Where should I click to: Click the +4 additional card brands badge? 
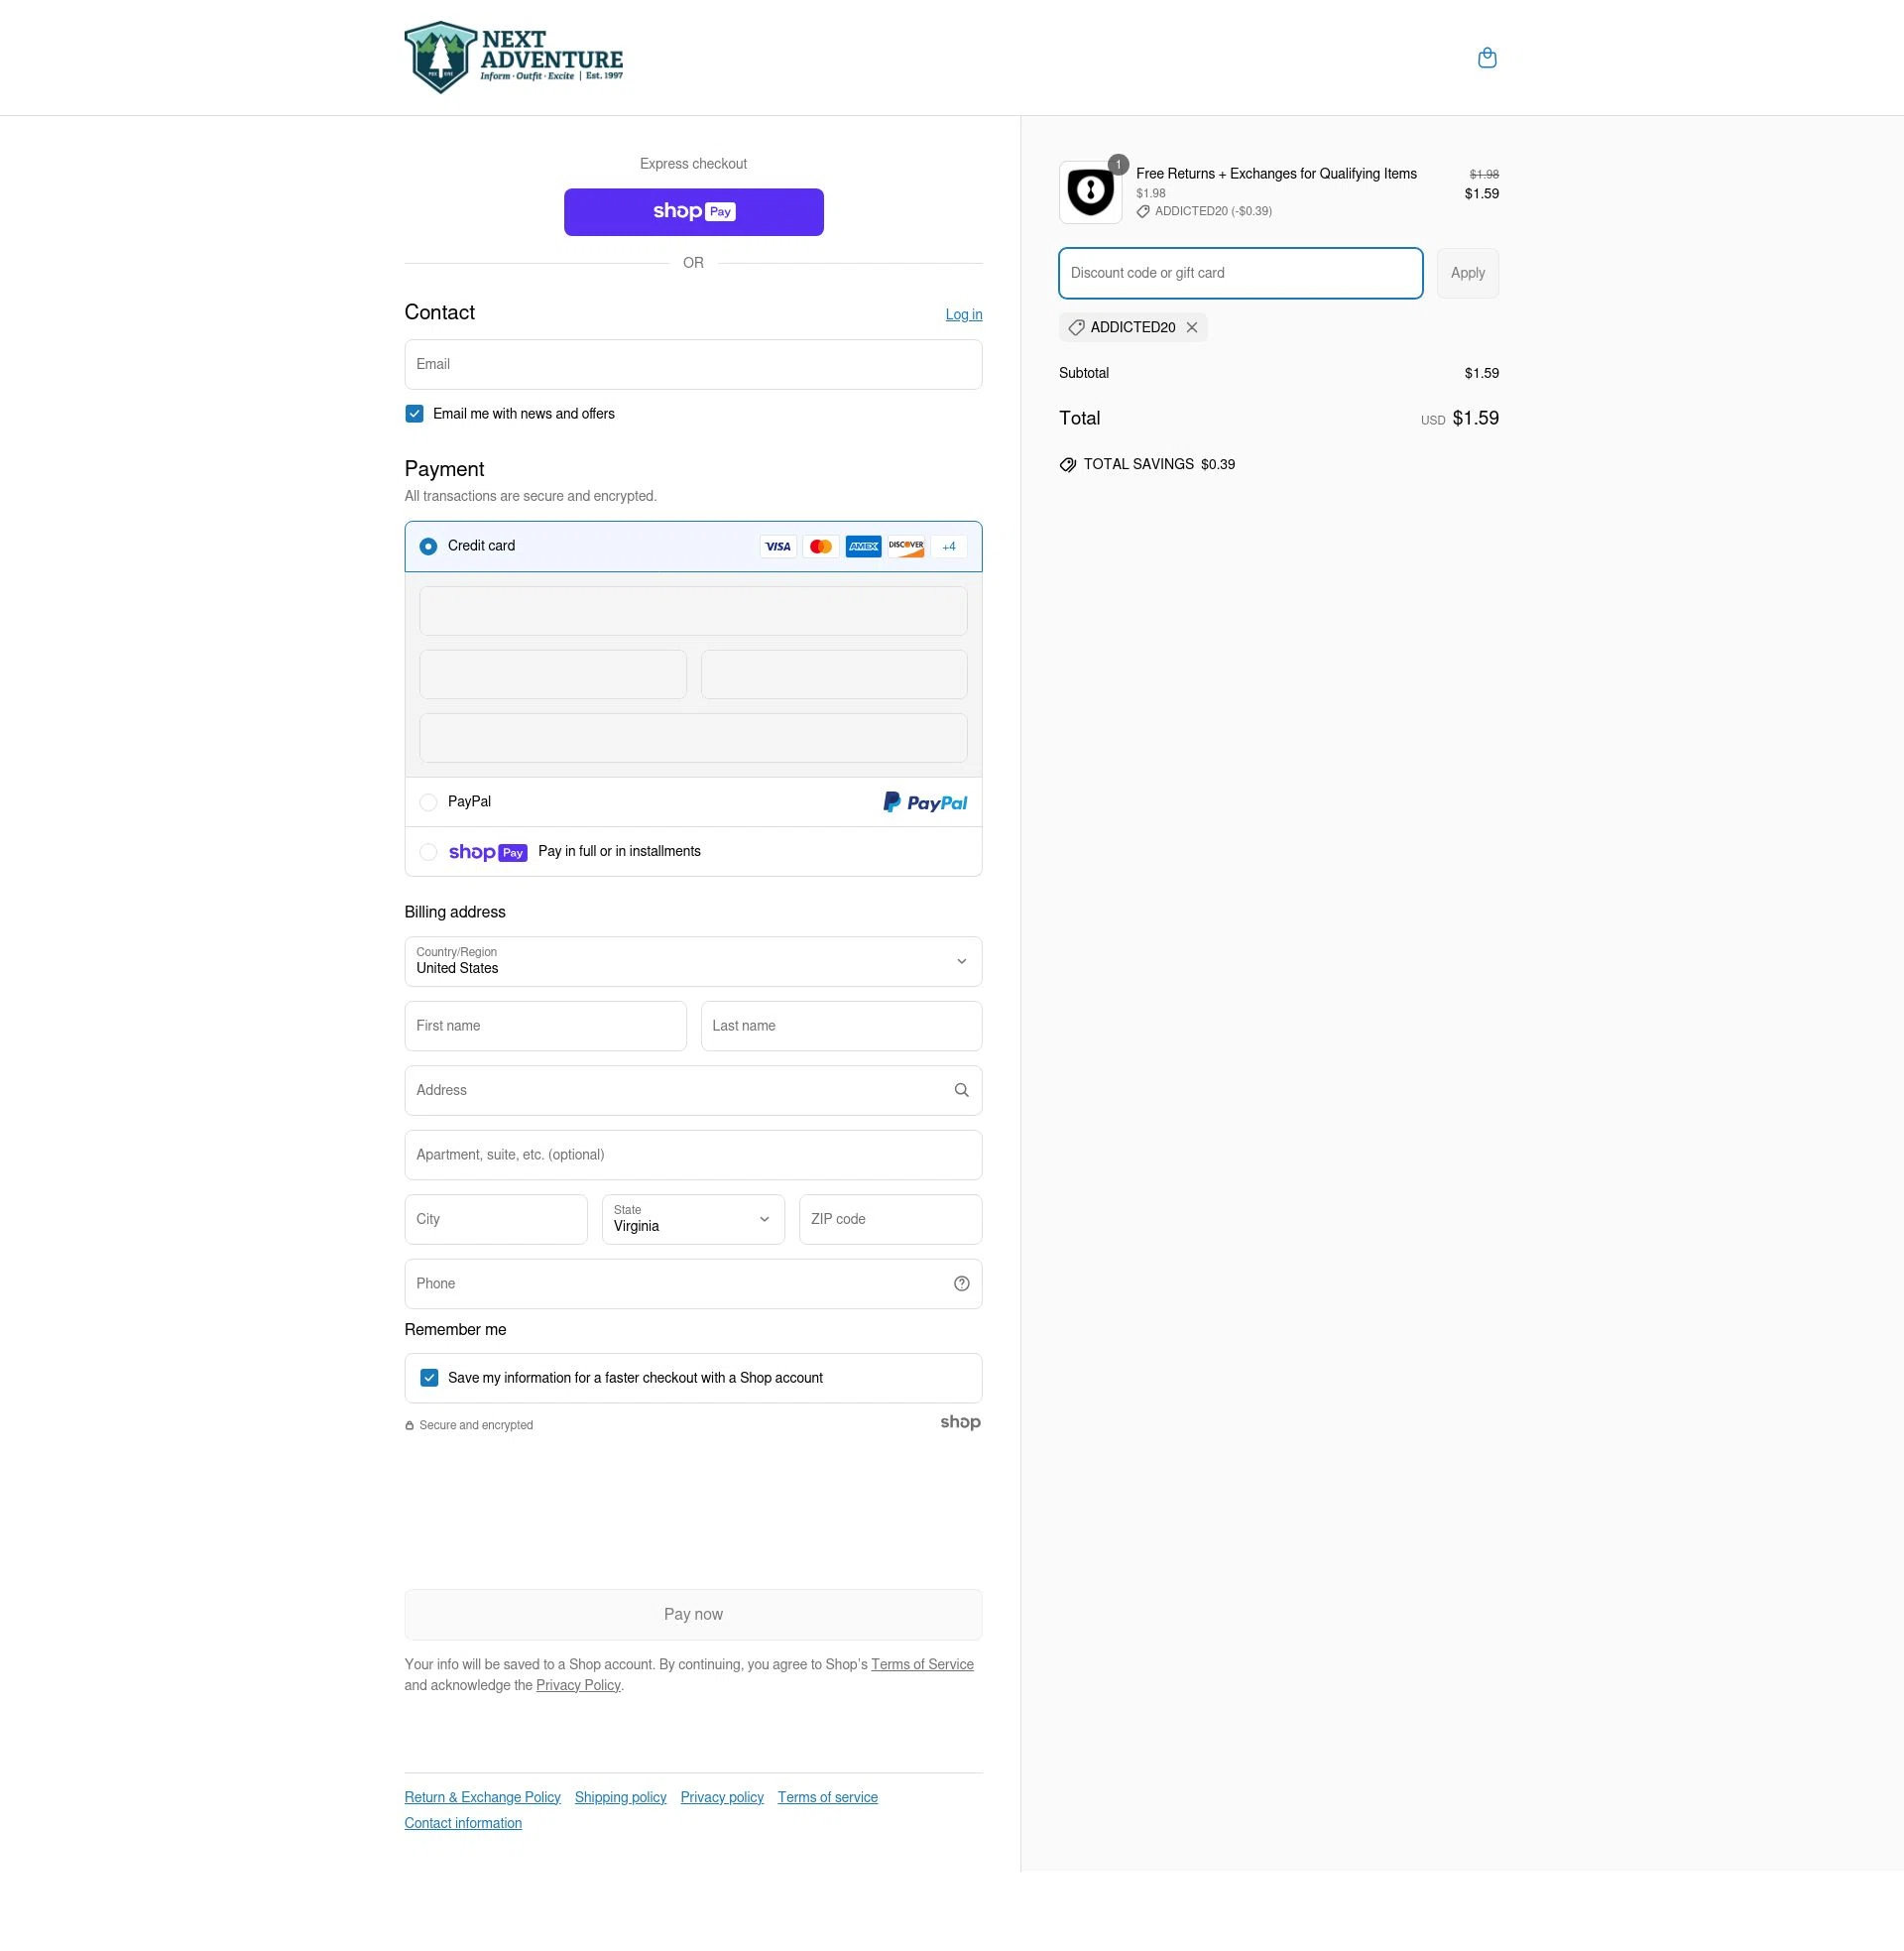pos(947,546)
